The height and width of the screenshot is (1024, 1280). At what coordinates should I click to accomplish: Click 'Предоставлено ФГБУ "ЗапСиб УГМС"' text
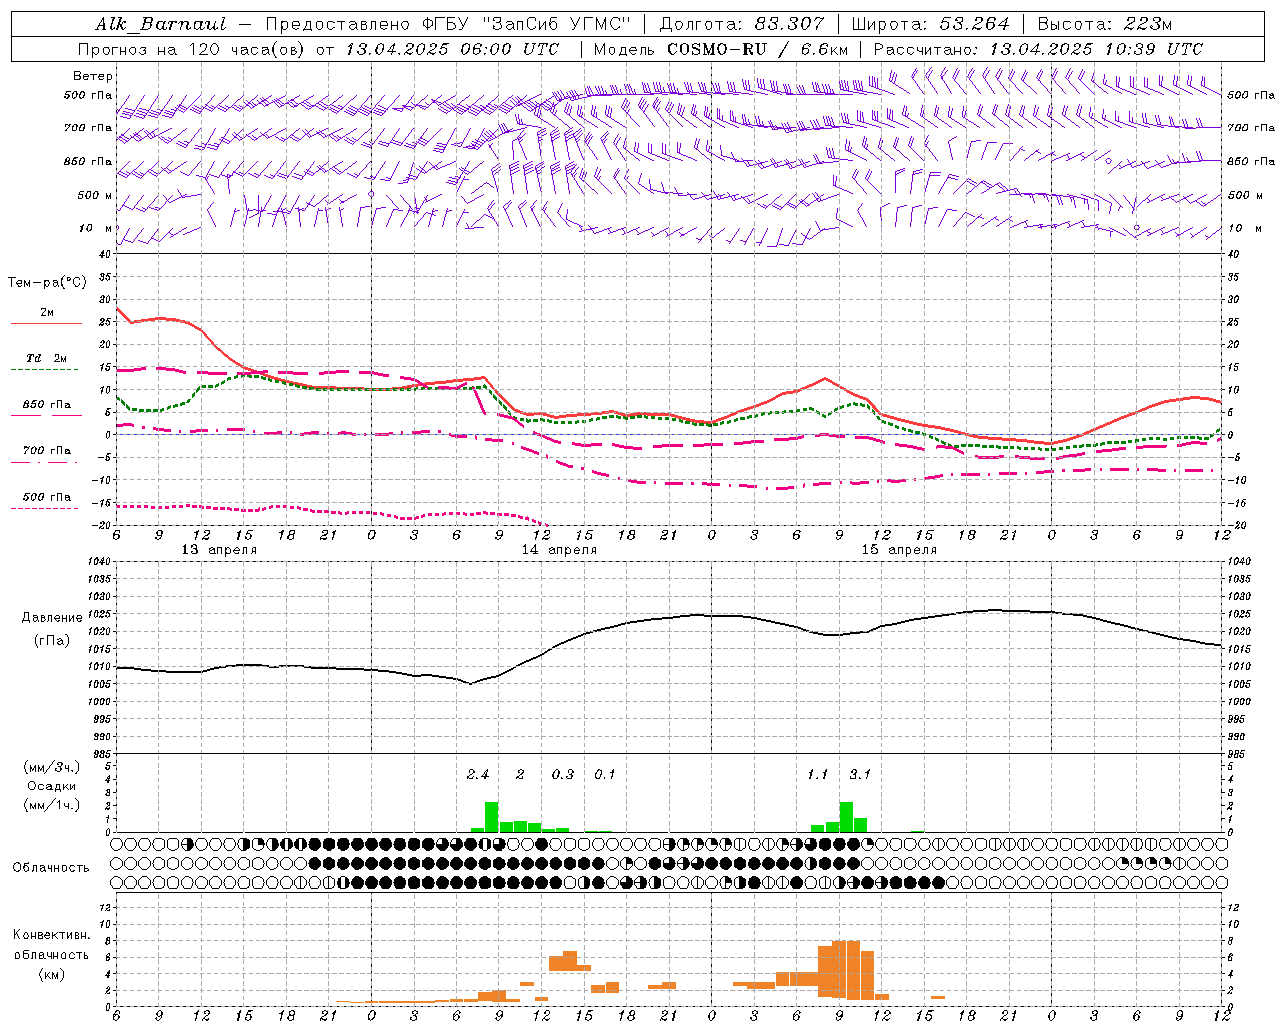450,24
